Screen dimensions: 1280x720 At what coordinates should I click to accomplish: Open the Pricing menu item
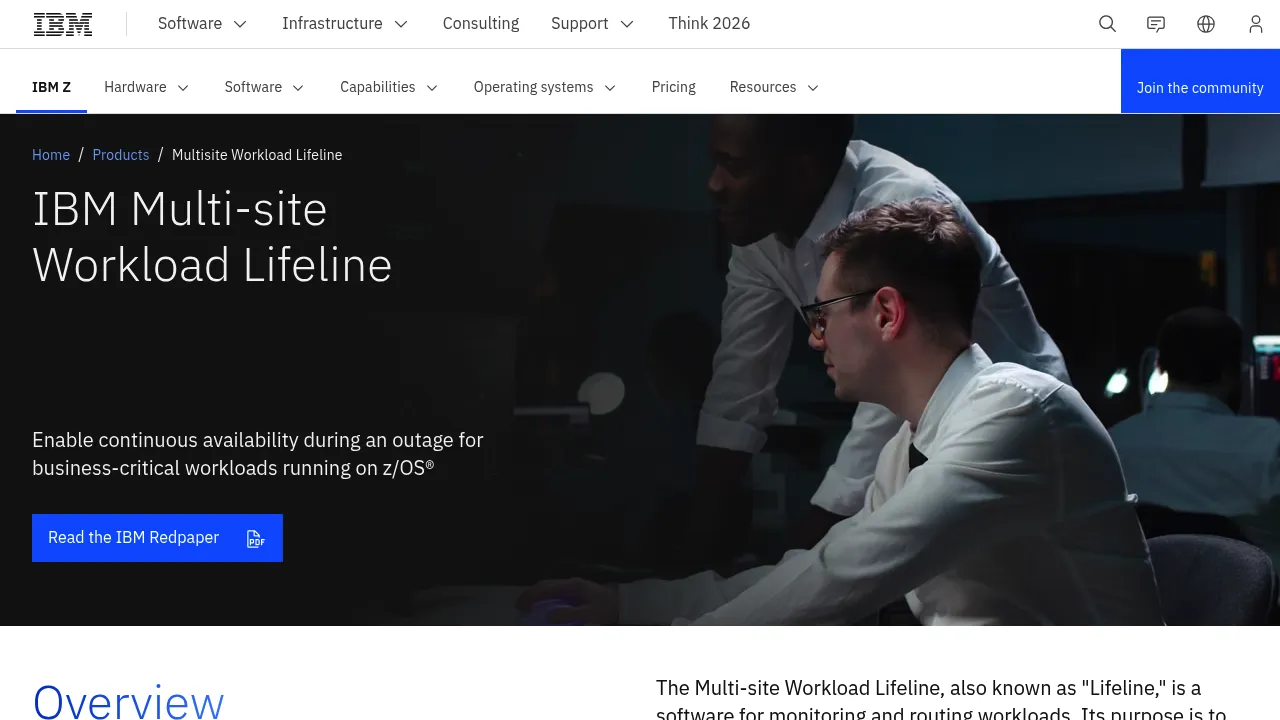click(x=674, y=87)
